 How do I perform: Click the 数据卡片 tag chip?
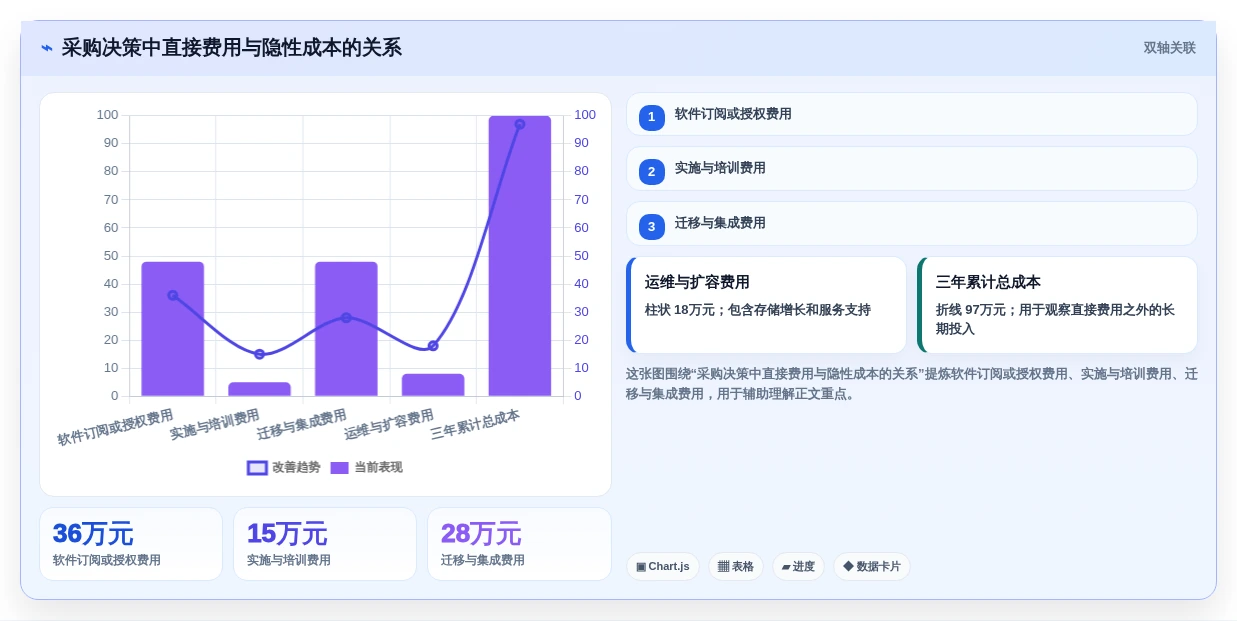coord(871,566)
